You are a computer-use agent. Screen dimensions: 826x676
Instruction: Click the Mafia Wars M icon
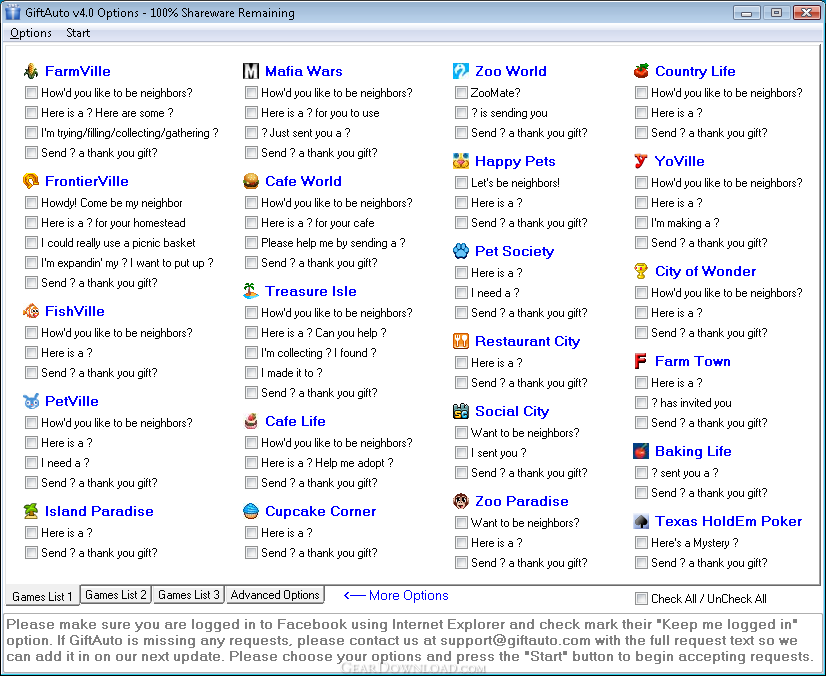pyautogui.click(x=251, y=71)
